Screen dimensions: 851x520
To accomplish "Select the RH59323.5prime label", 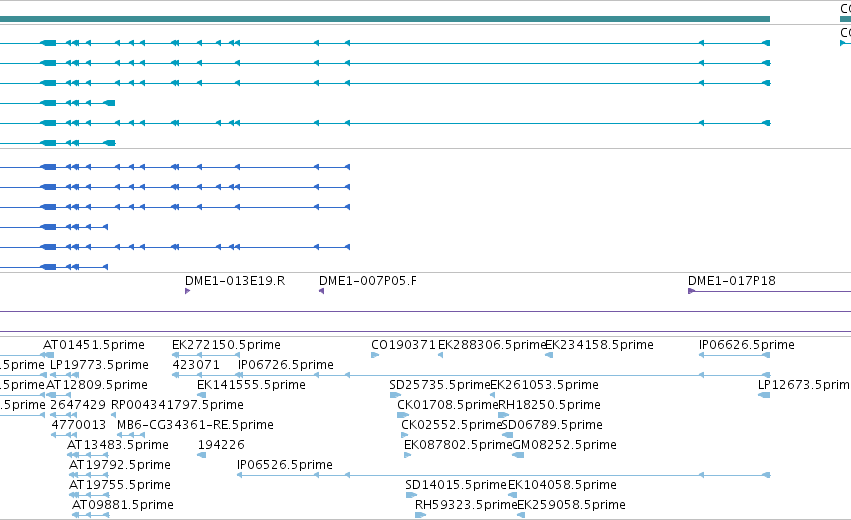I will pos(466,505).
